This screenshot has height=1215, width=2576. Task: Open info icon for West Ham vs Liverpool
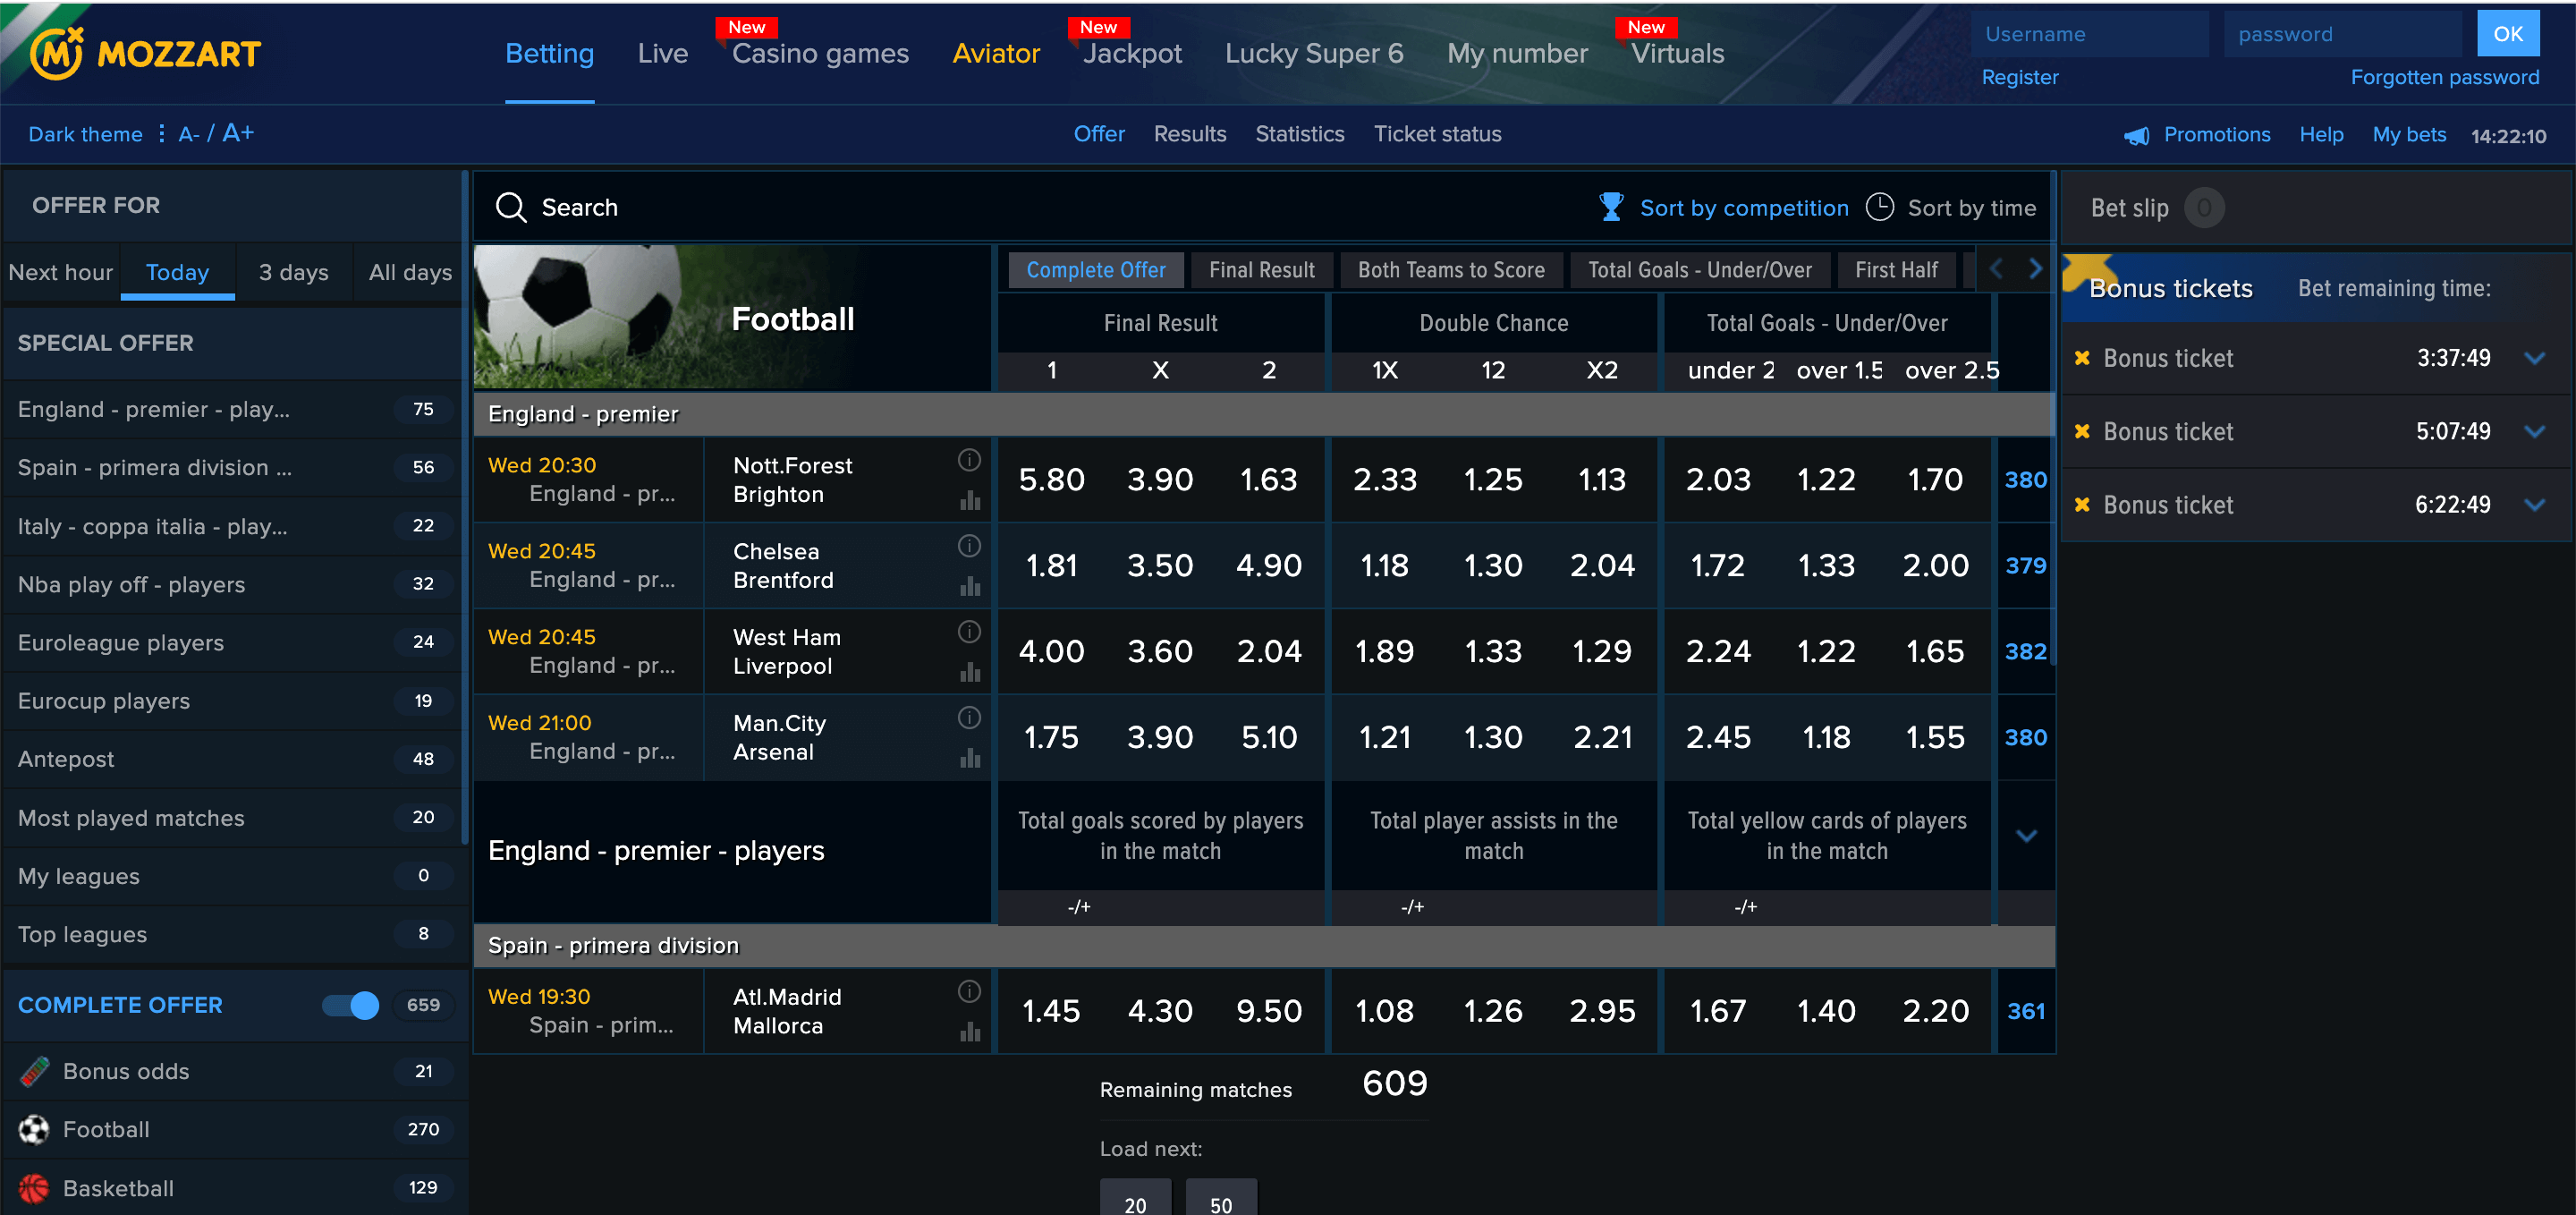969,632
